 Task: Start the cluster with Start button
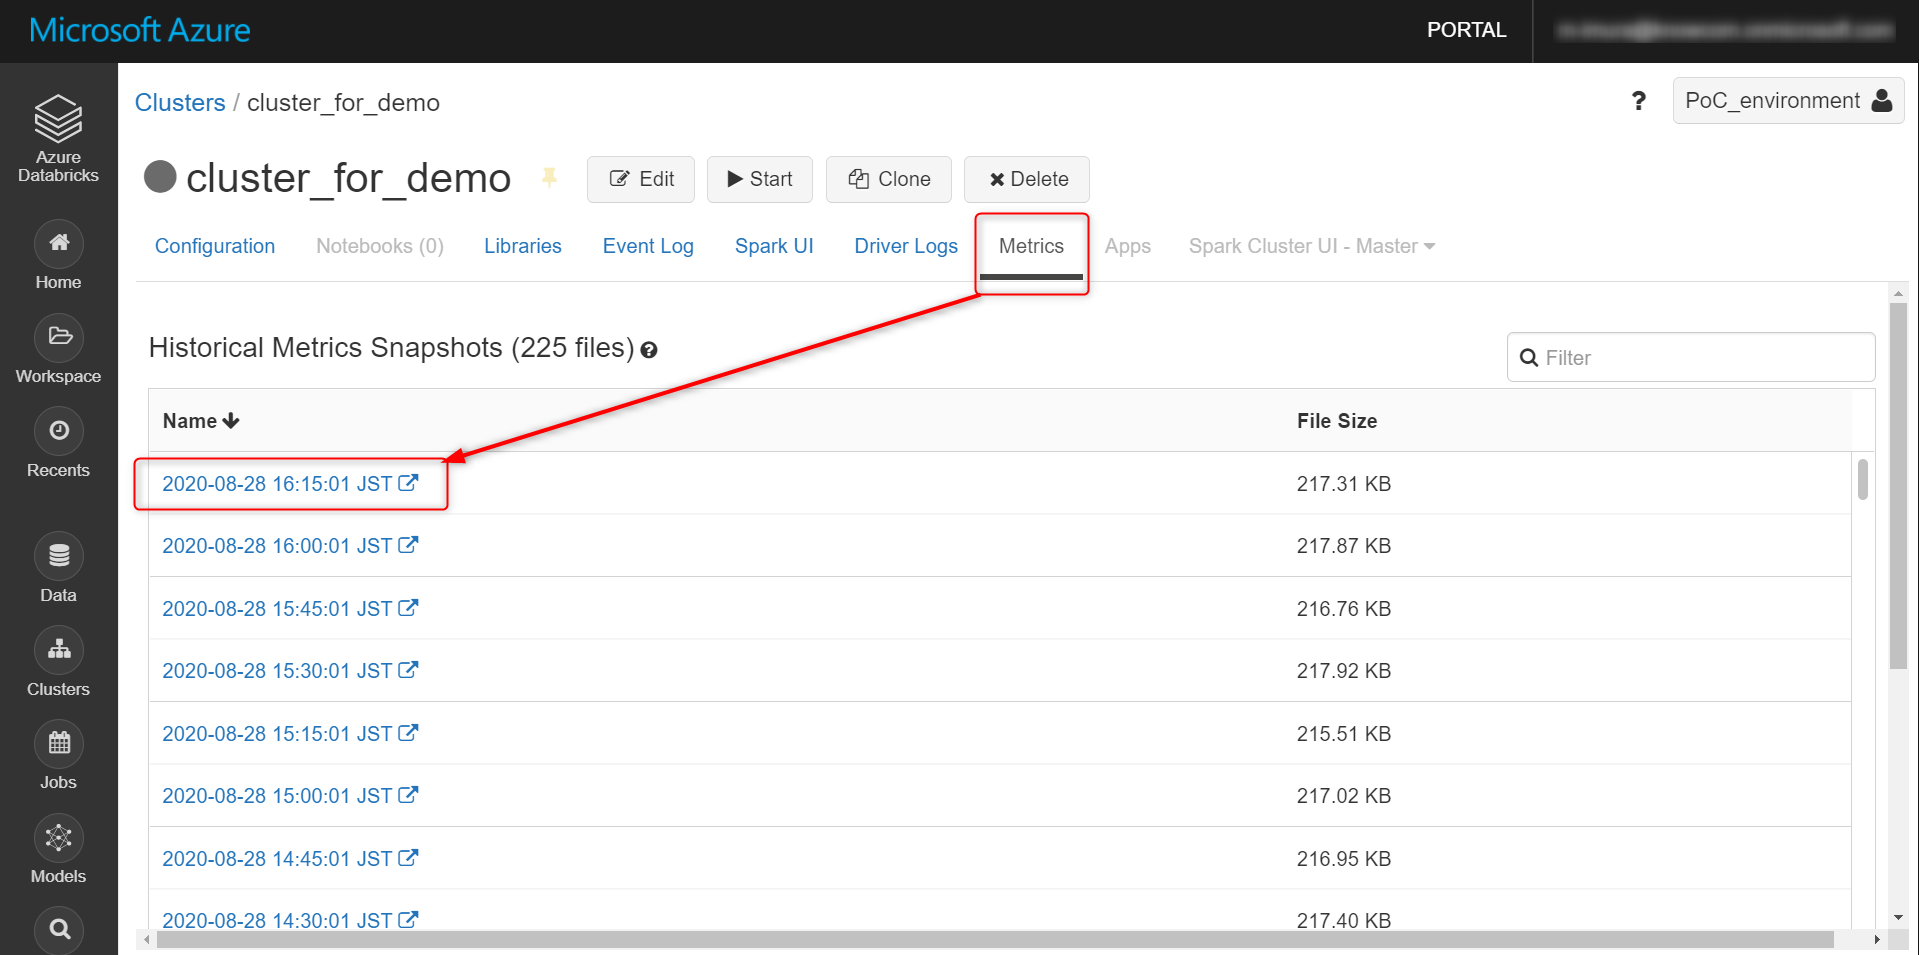(x=760, y=179)
